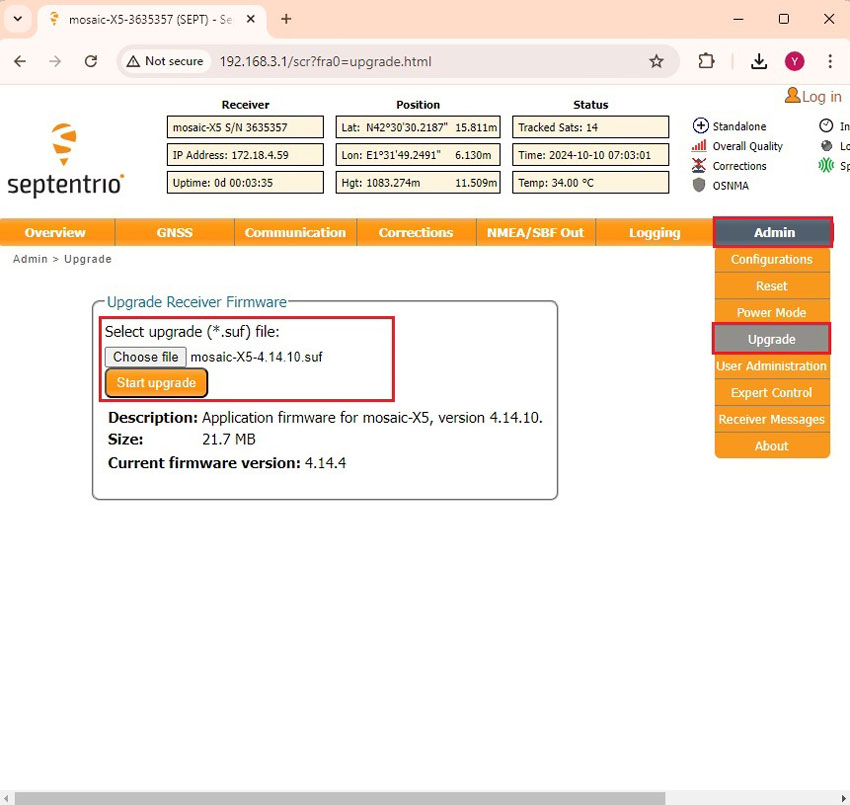Click the Standalone status icon
The width and height of the screenshot is (850, 805).
click(x=700, y=126)
